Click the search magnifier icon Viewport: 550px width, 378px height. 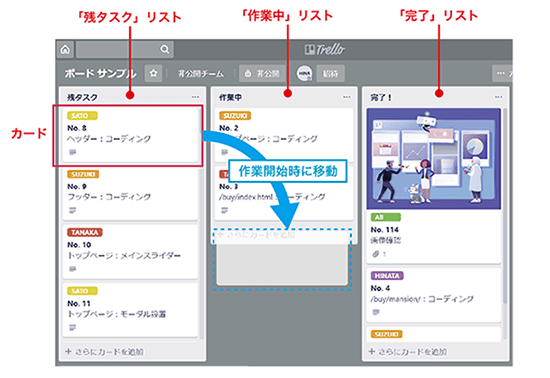tap(165, 49)
